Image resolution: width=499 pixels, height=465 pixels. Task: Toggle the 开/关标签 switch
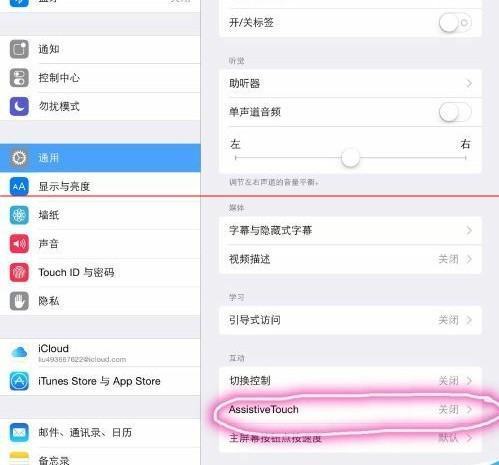[455, 23]
